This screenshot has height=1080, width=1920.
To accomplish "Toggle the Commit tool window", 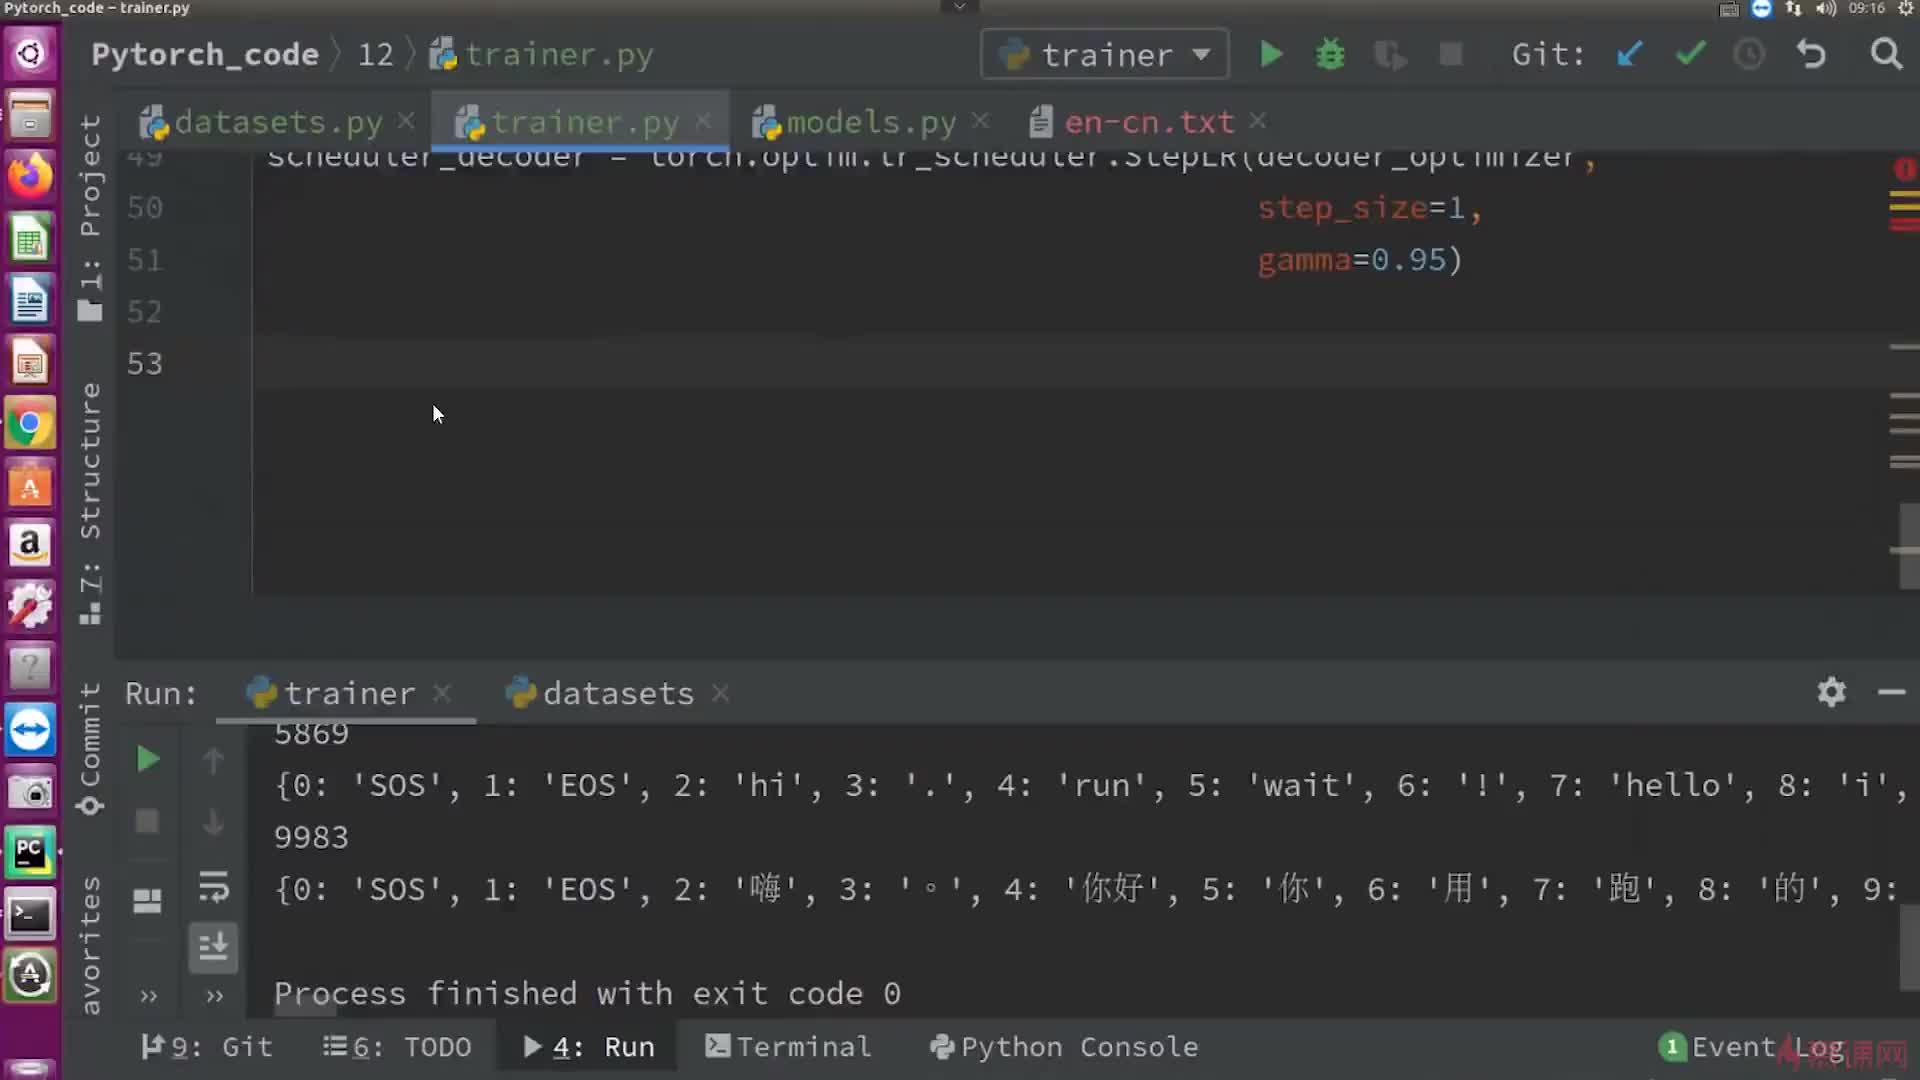I will (x=90, y=750).
